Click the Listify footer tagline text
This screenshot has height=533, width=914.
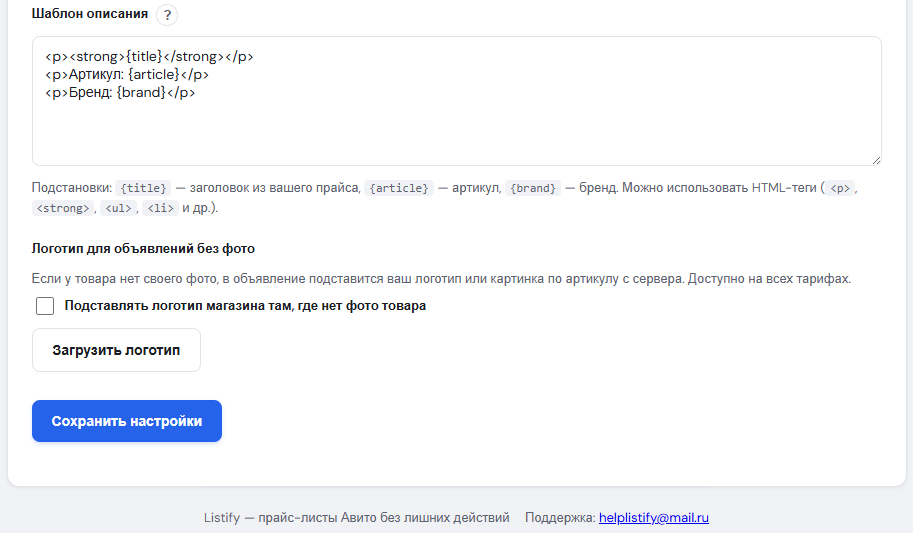(x=356, y=518)
